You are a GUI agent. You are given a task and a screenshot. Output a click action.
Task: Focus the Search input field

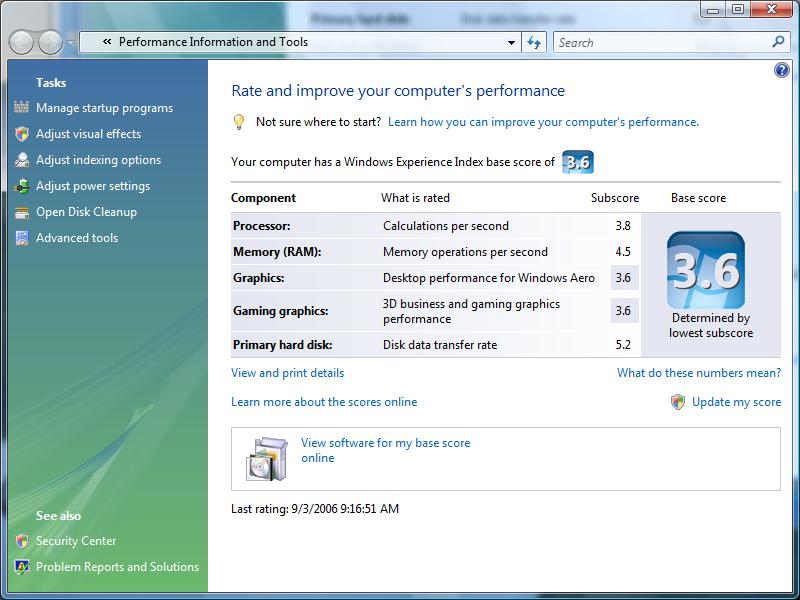tap(663, 42)
